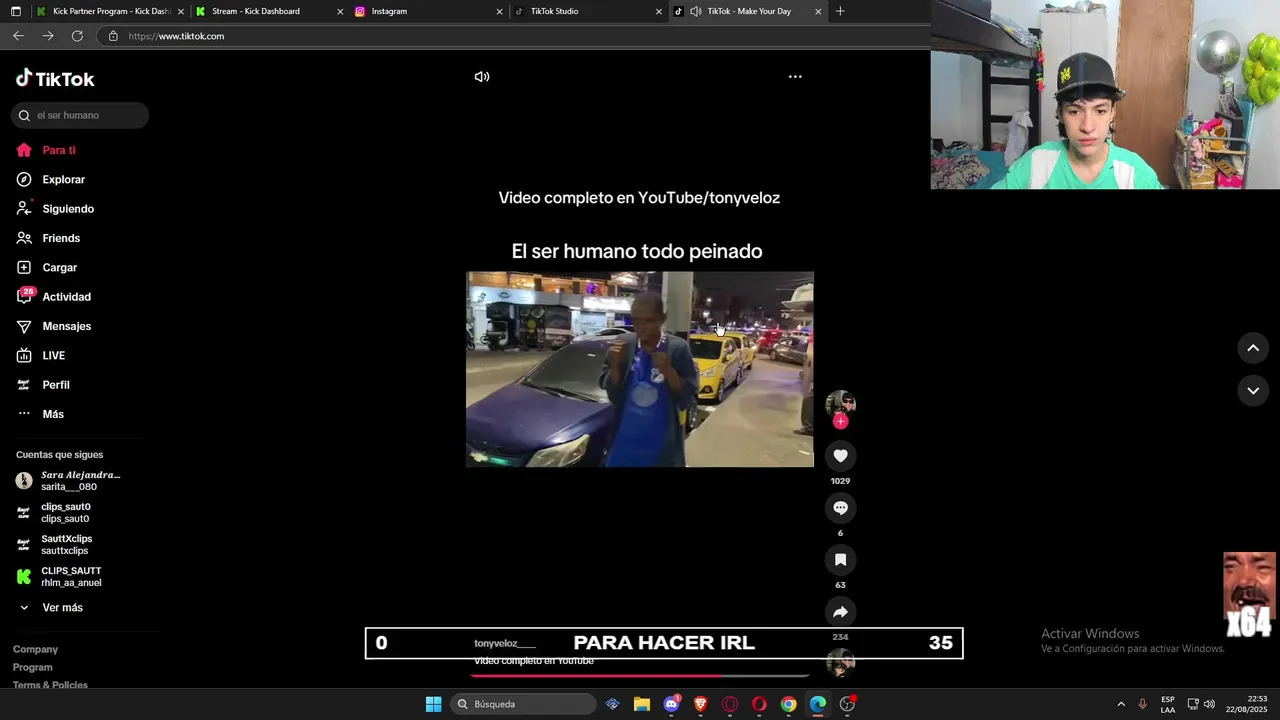Expand the Más menu

point(40,414)
